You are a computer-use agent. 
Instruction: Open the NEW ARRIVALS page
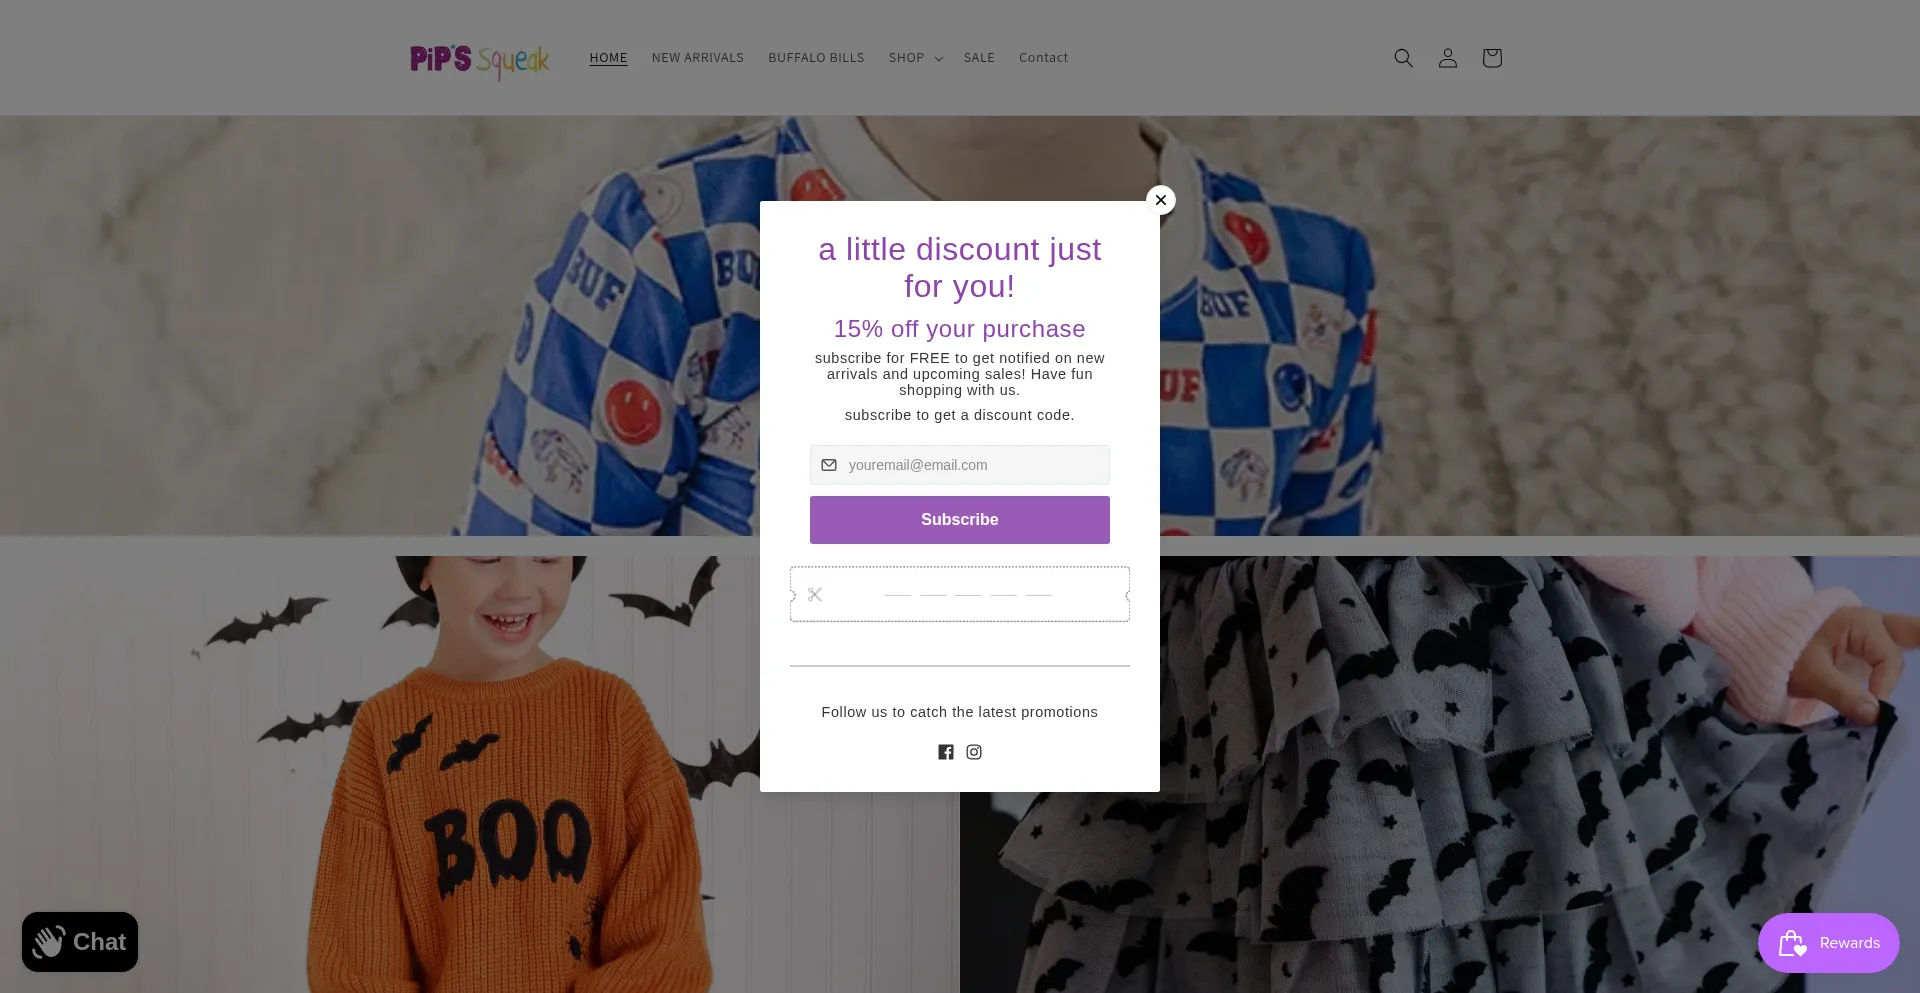click(x=697, y=58)
